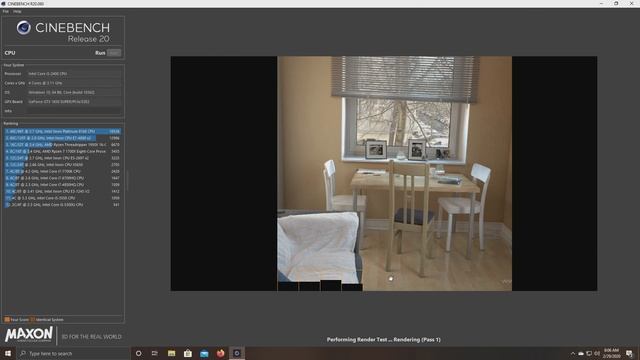Select ranking row Core i7-4850HQ

click(62, 185)
